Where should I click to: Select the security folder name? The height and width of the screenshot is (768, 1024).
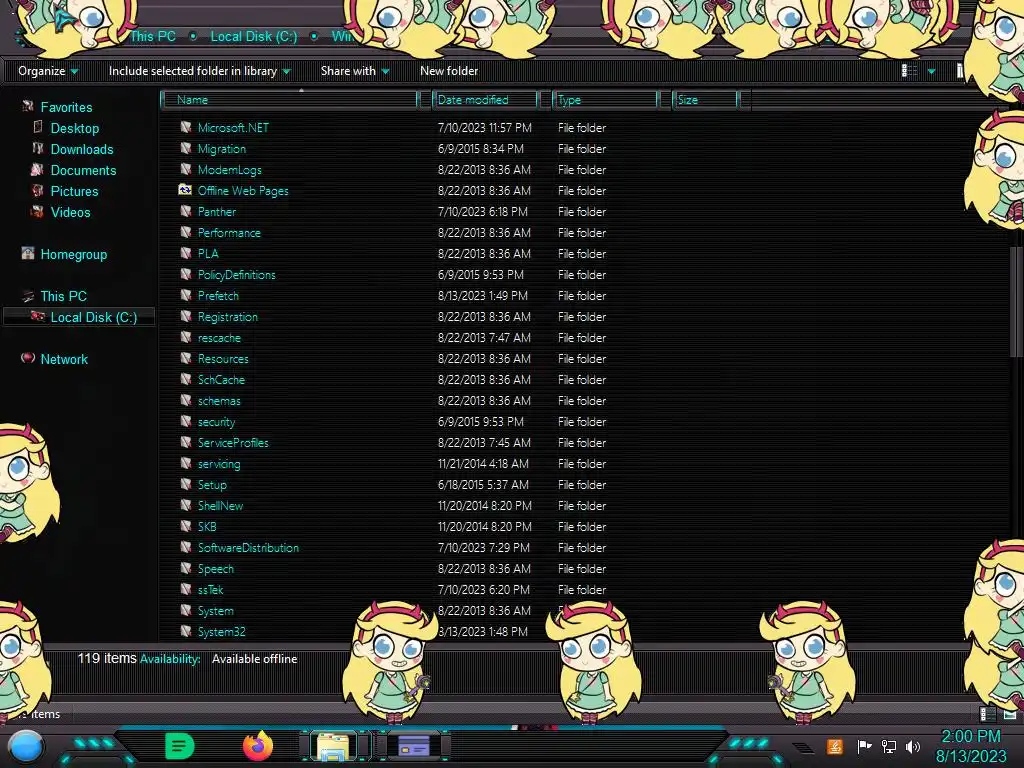(x=216, y=422)
